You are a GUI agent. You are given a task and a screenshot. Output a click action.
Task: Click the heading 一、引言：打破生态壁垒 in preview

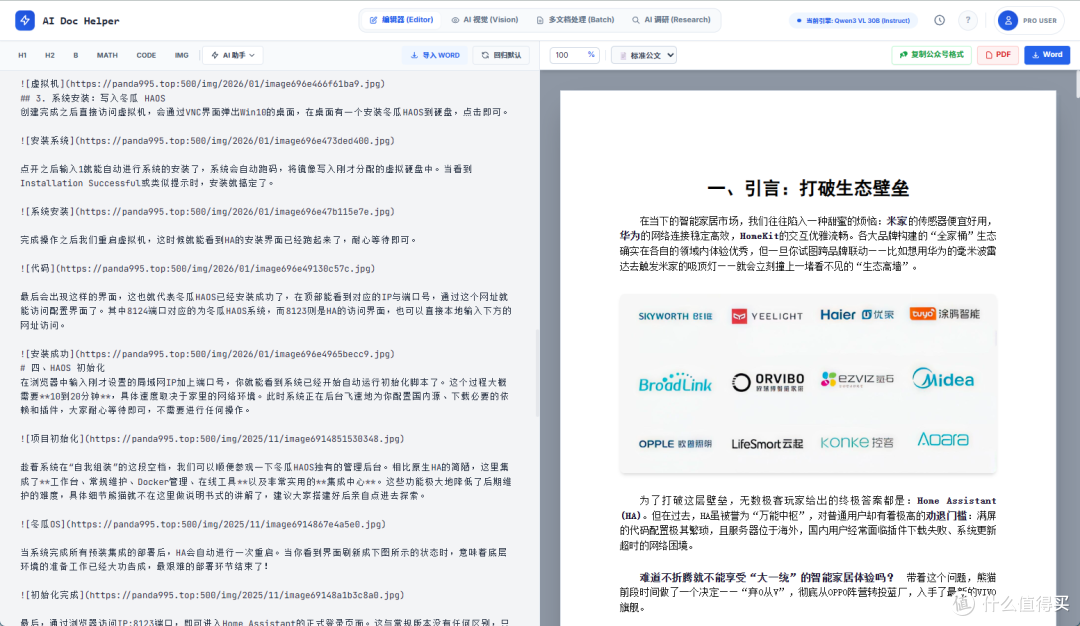pyautogui.click(x=808, y=189)
